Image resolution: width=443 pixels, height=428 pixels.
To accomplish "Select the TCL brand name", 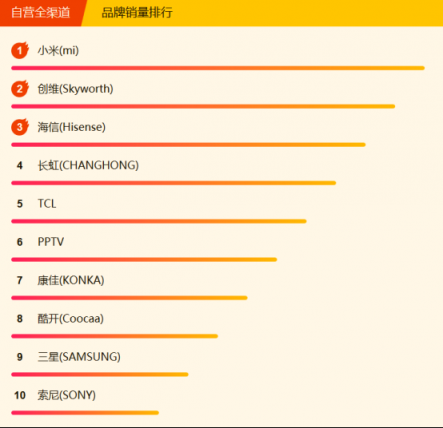I will [47, 203].
